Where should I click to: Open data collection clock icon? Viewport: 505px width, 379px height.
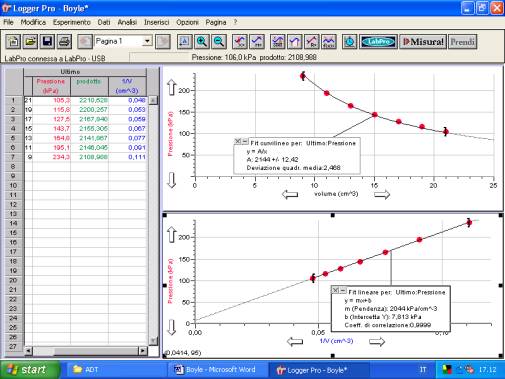point(350,42)
